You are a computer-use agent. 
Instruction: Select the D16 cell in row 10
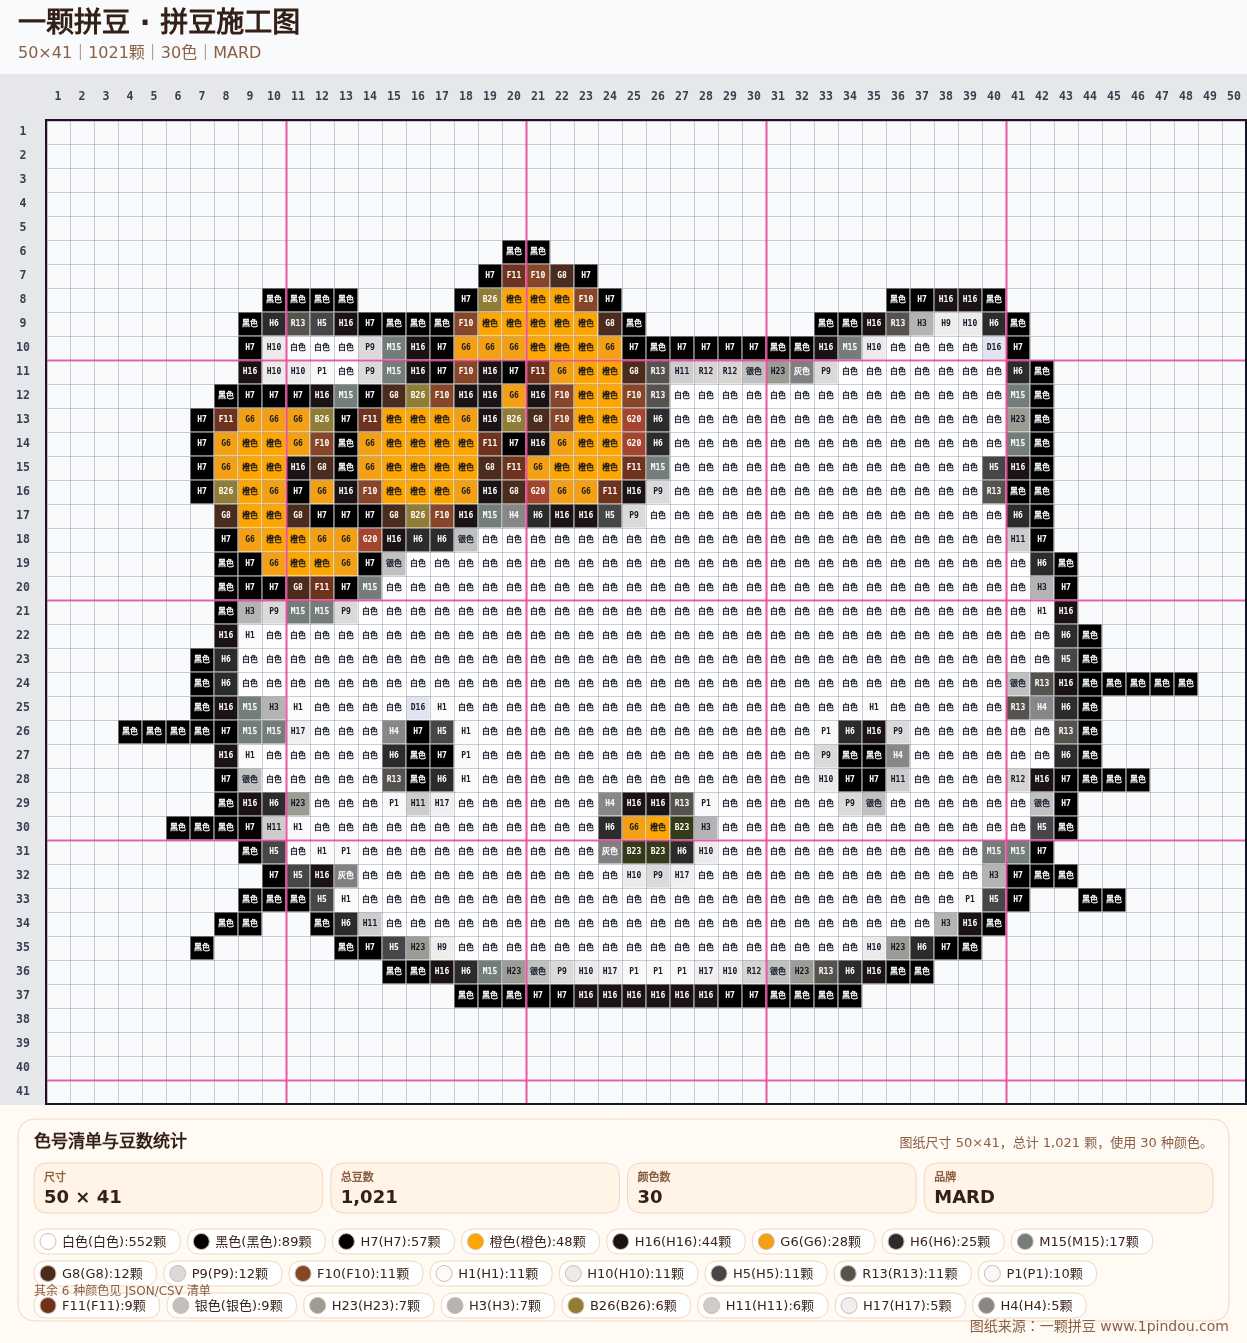coord(994,347)
